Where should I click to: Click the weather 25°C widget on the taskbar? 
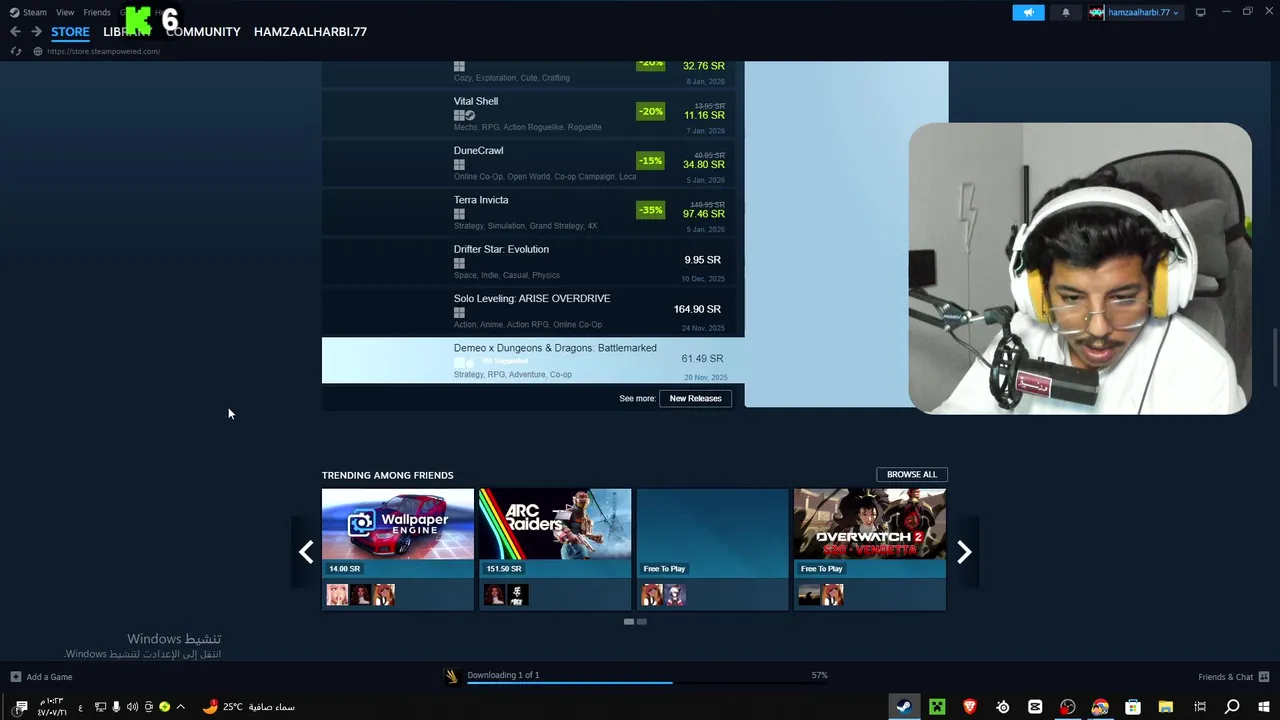[x=248, y=707]
